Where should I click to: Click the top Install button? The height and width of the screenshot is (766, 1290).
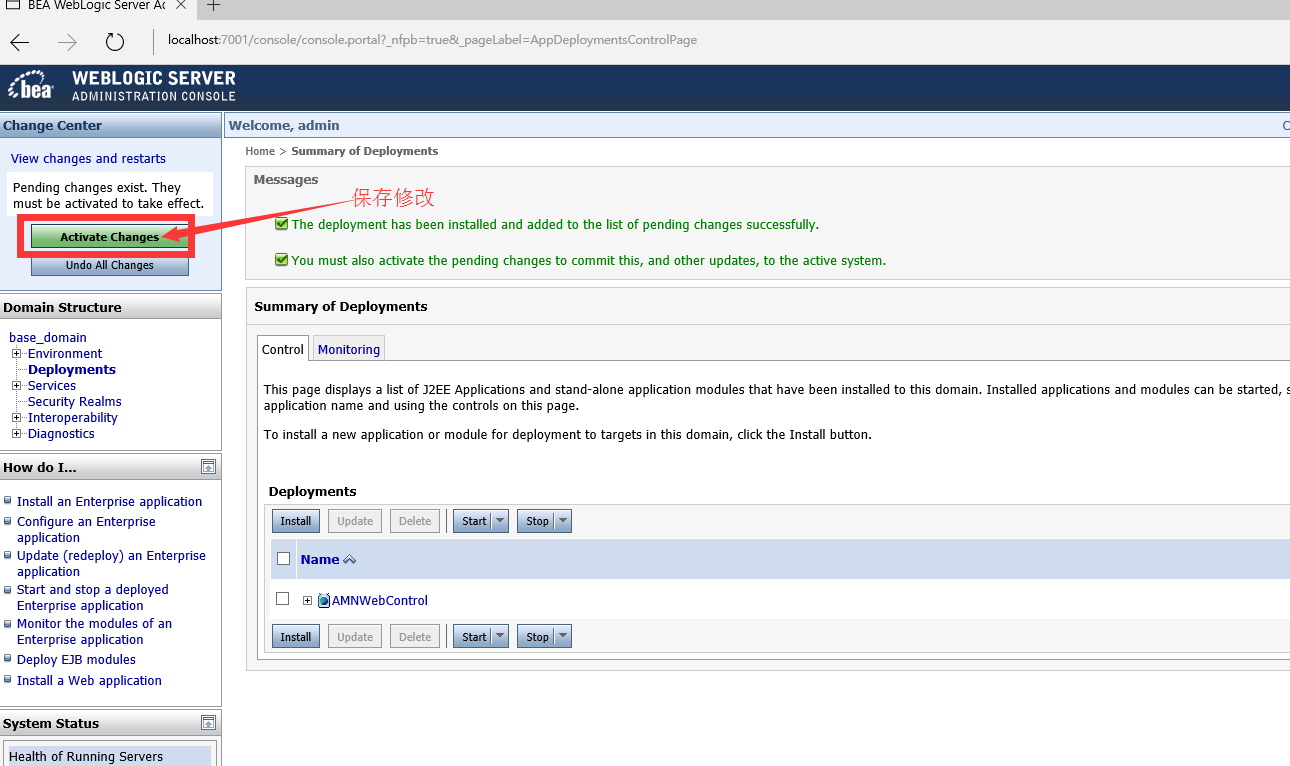click(x=296, y=521)
